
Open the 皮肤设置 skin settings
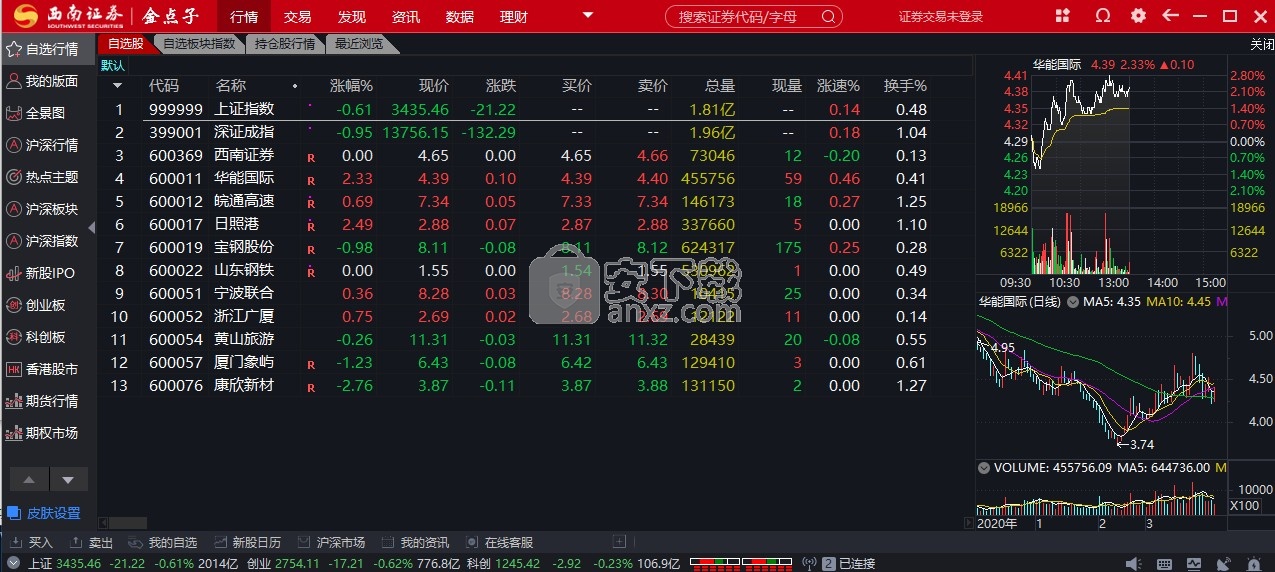(x=44, y=513)
